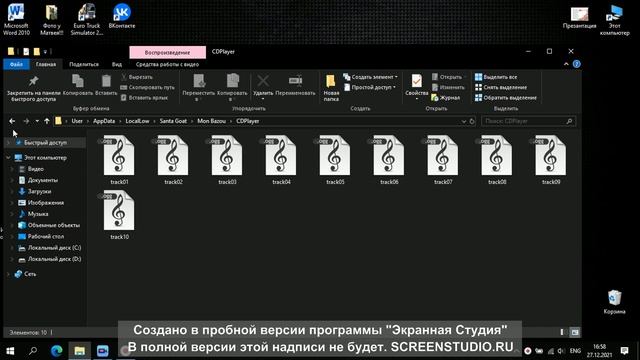The image size is (640, 360).
Task: Go up one folder level arrow
Action: coord(47,121)
